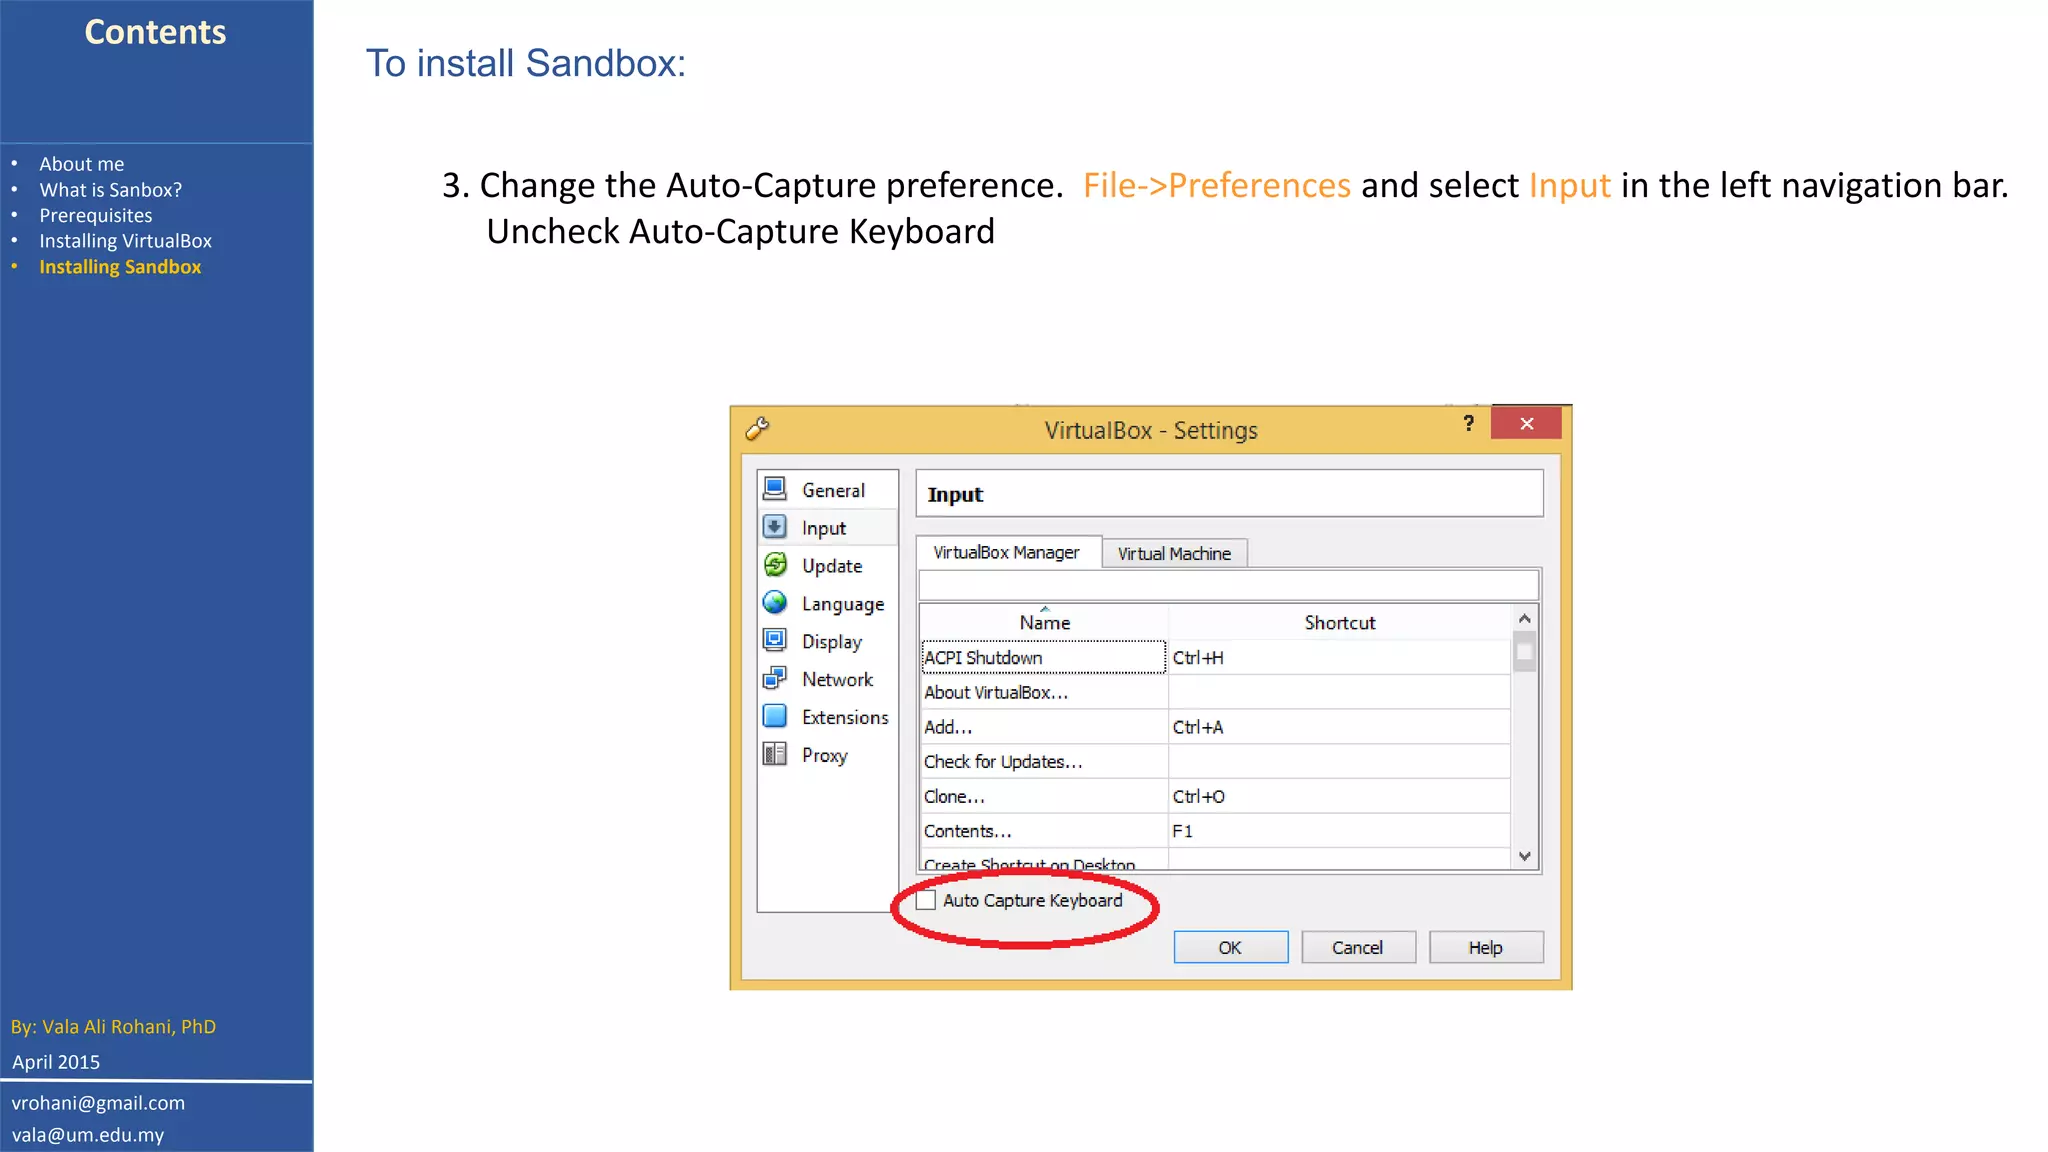Click the Ctrl+A shortcut cell
Image resolution: width=2048 pixels, height=1152 pixels.
pos(1339,727)
